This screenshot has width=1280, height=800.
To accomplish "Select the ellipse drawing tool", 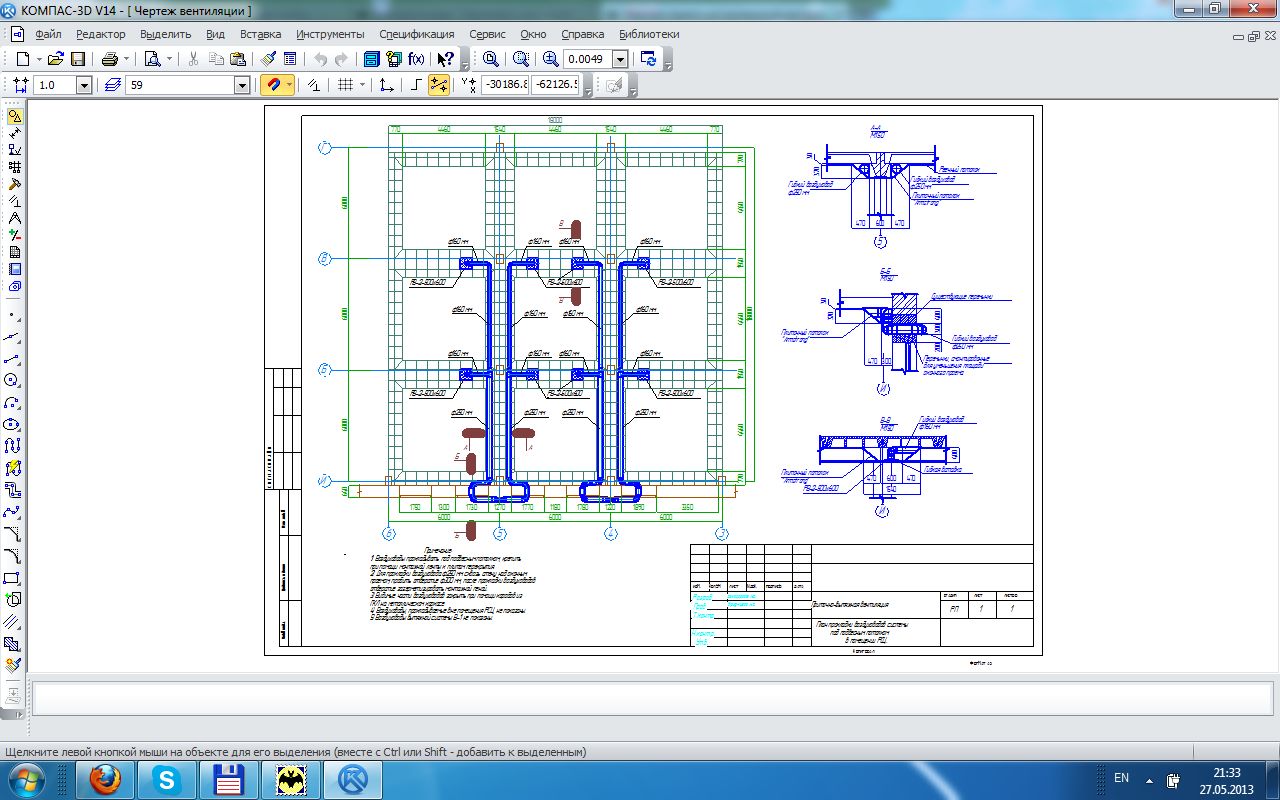I will coord(13,424).
